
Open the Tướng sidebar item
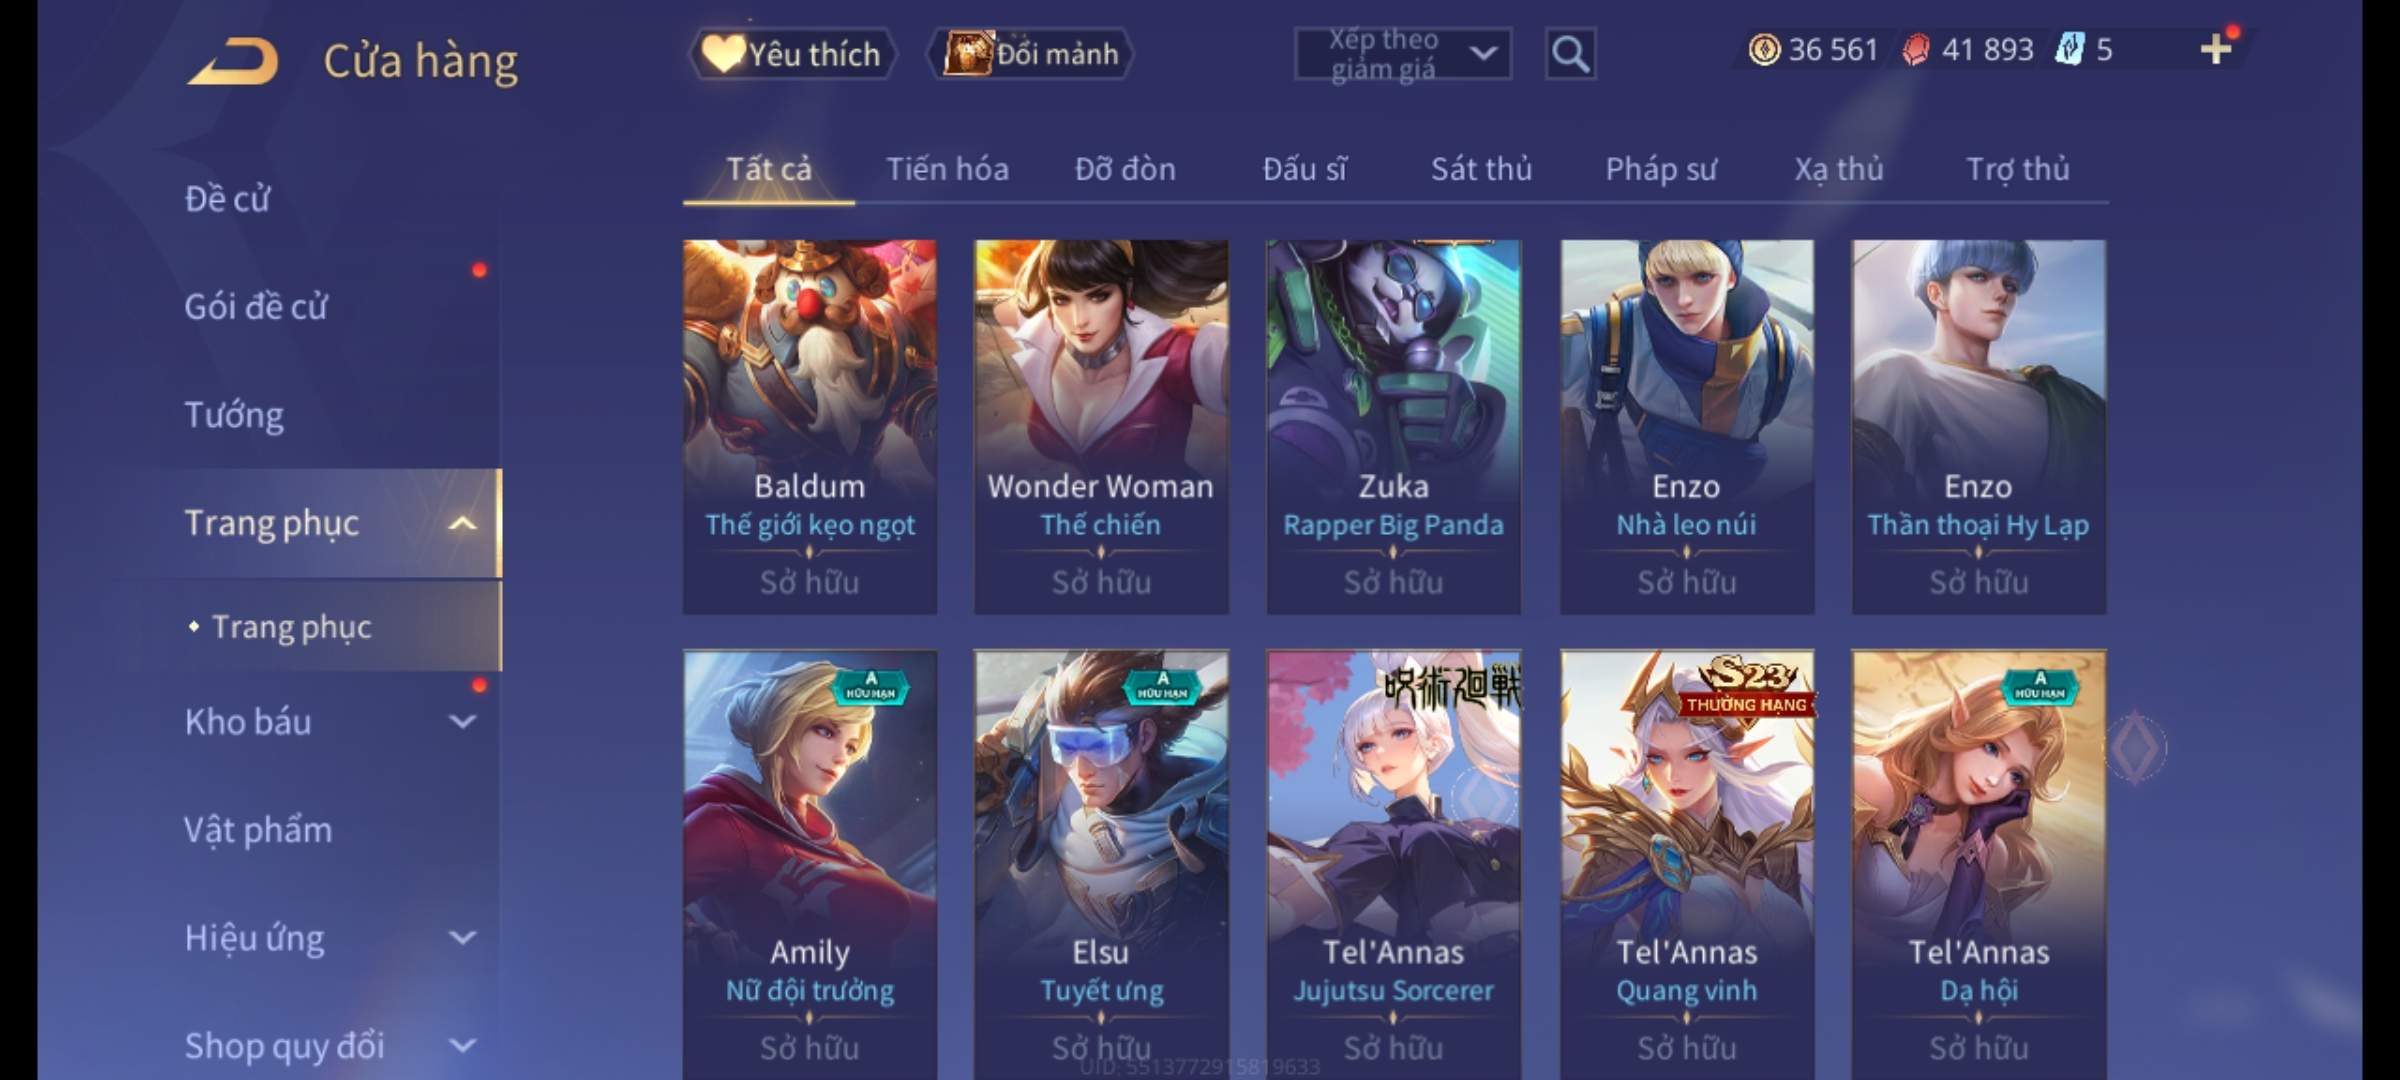[234, 415]
